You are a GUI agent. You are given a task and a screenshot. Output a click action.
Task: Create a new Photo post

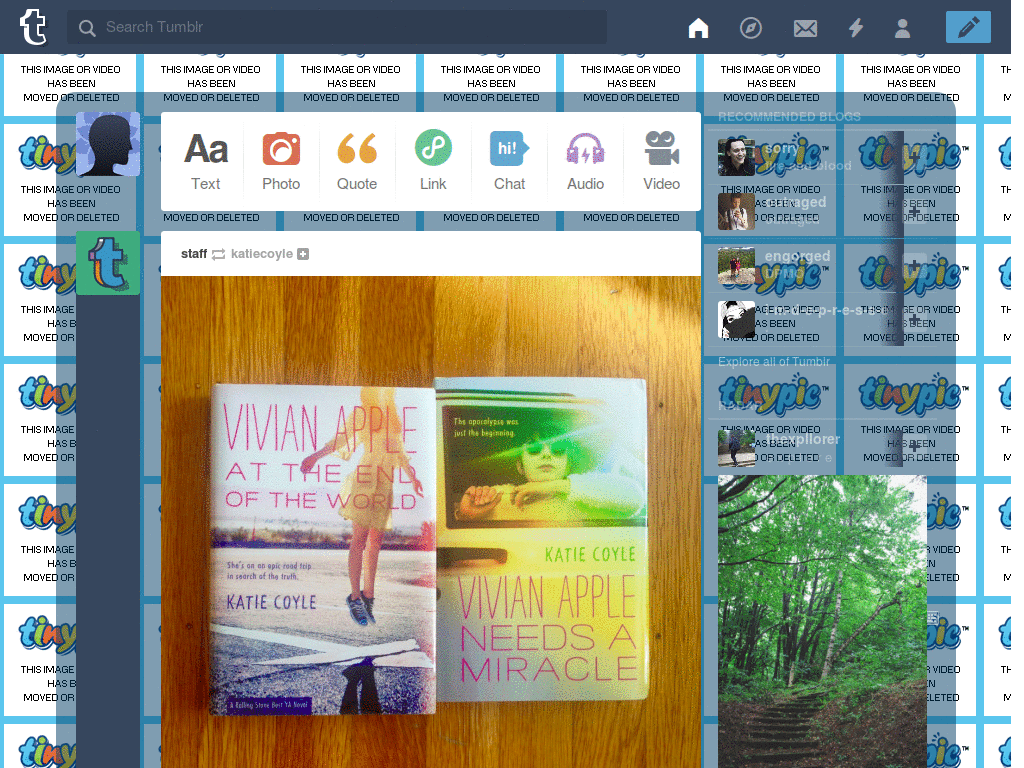click(281, 161)
